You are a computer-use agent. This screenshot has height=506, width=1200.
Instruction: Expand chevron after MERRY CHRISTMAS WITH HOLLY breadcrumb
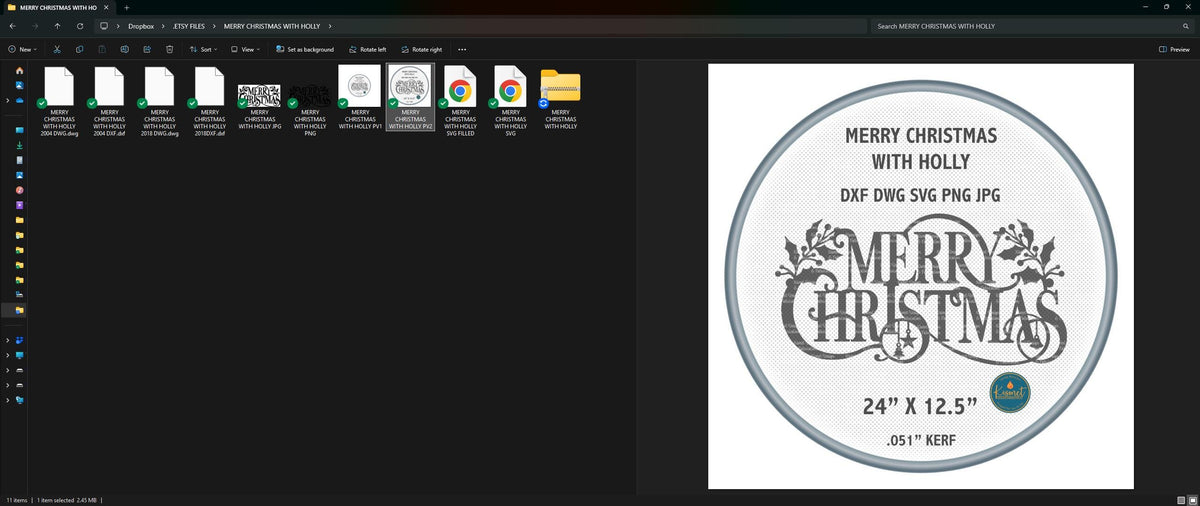[x=330, y=26]
